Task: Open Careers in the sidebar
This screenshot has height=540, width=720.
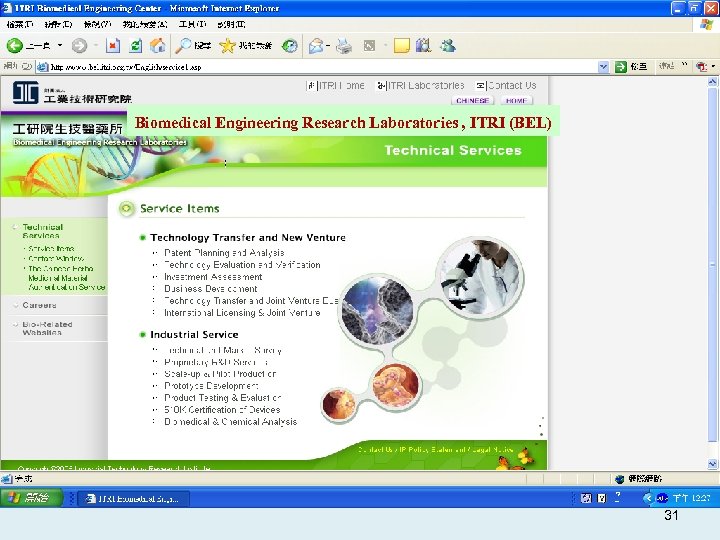Action: click(39, 305)
